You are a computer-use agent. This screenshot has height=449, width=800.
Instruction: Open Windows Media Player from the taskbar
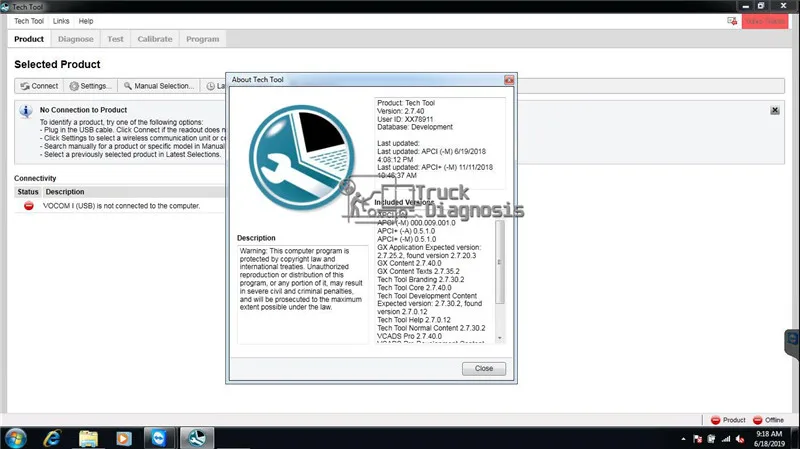tap(123, 438)
